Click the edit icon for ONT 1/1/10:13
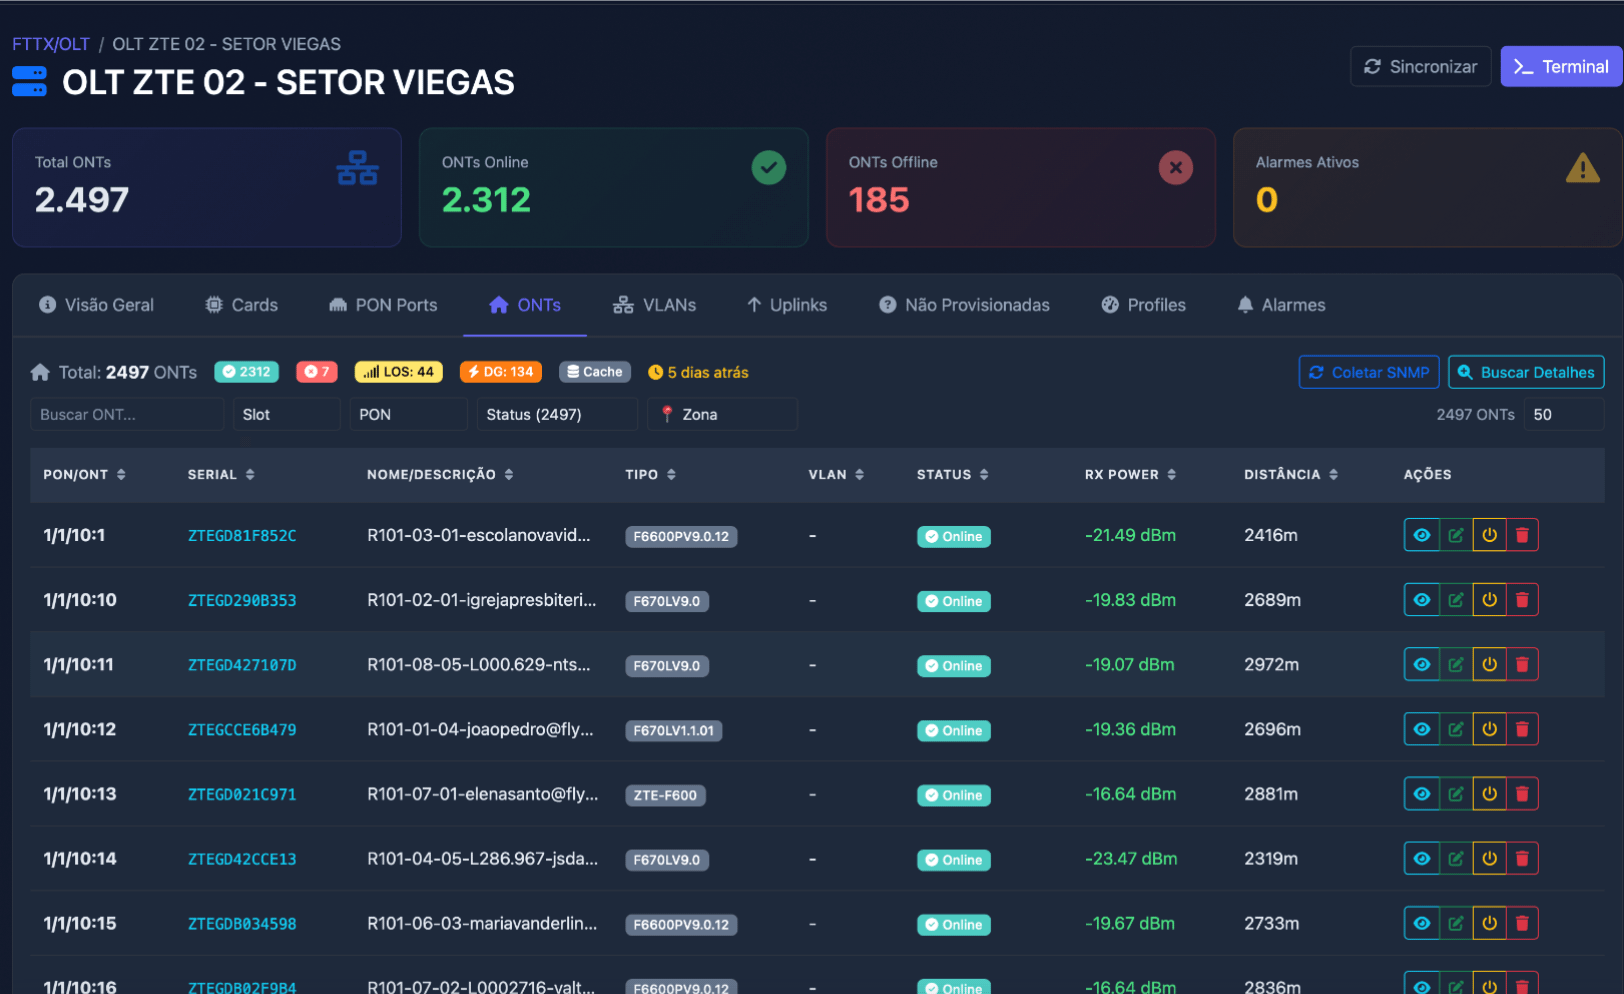 (x=1455, y=794)
